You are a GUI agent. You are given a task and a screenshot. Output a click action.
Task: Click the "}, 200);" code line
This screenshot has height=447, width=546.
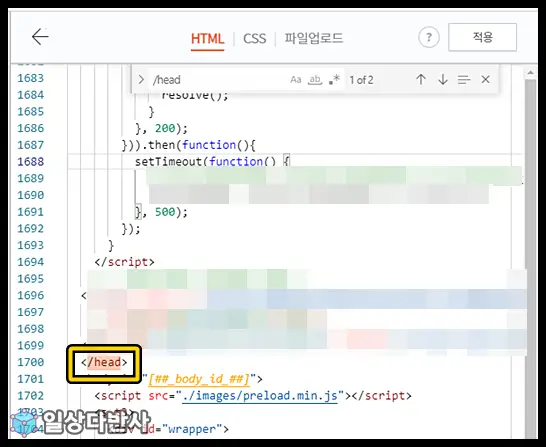coord(161,128)
